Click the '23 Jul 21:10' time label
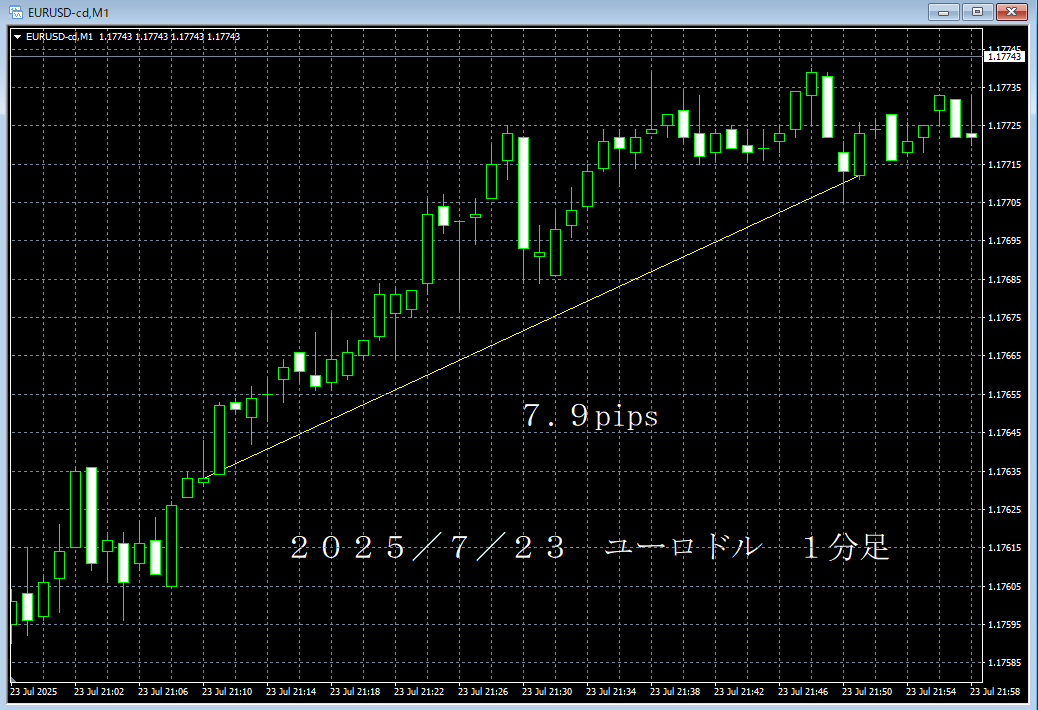The height and width of the screenshot is (710, 1038). 227,691
